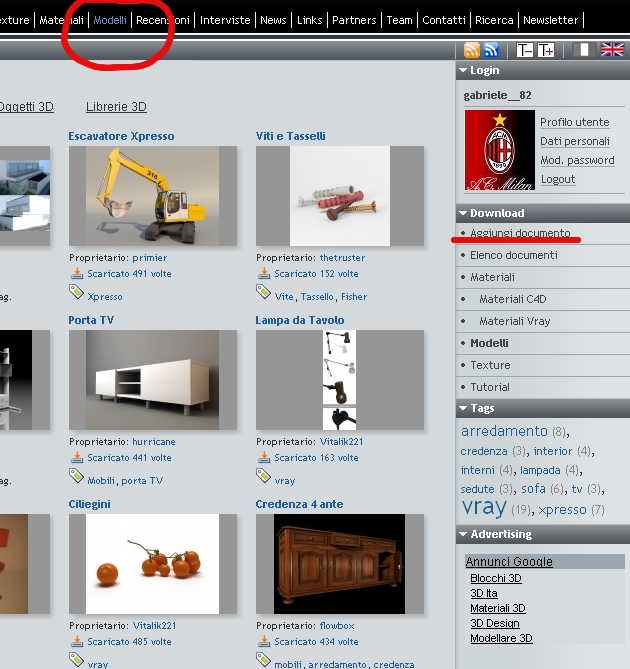This screenshot has height=669, width=630.
Task: Click the Logout link
Action: click(x=558, y=179)
